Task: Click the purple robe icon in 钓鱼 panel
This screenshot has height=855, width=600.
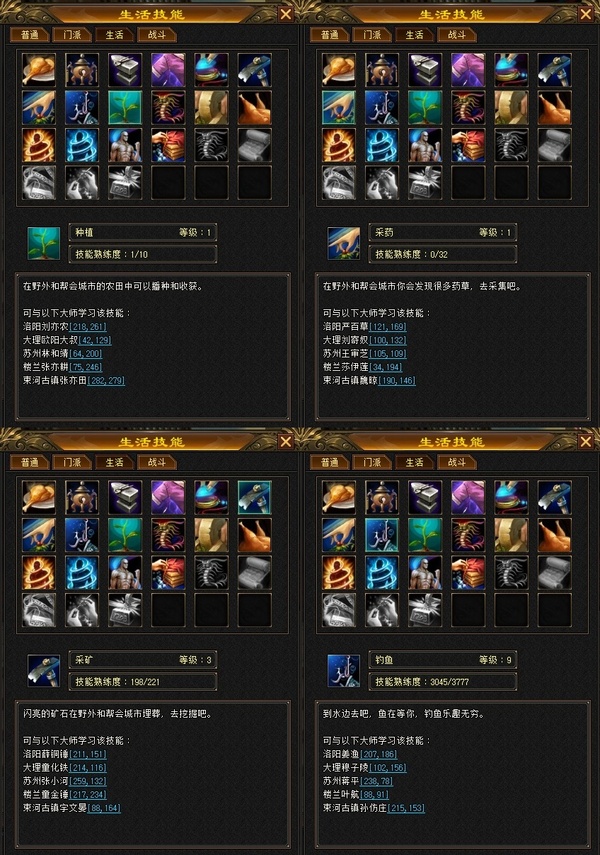Action: tap(468, 497)
